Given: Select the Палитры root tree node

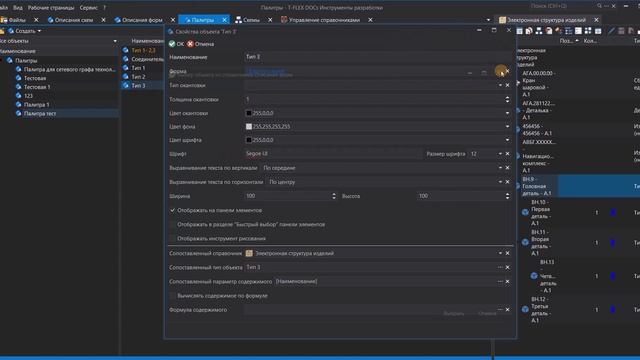Looking at the screenshot, I should pyautogui.click(x=26, y=60).
